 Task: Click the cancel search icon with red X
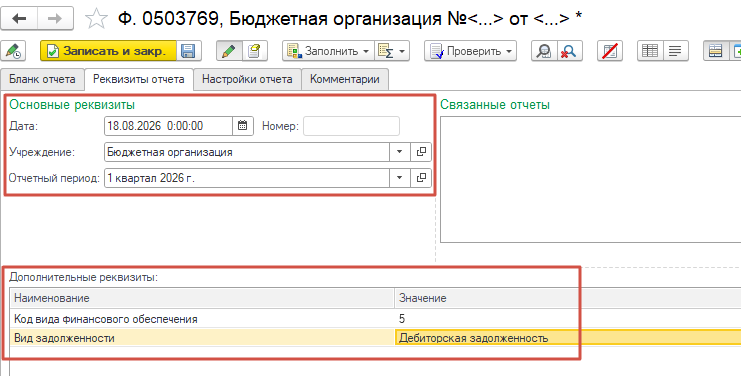click(569, 51)
